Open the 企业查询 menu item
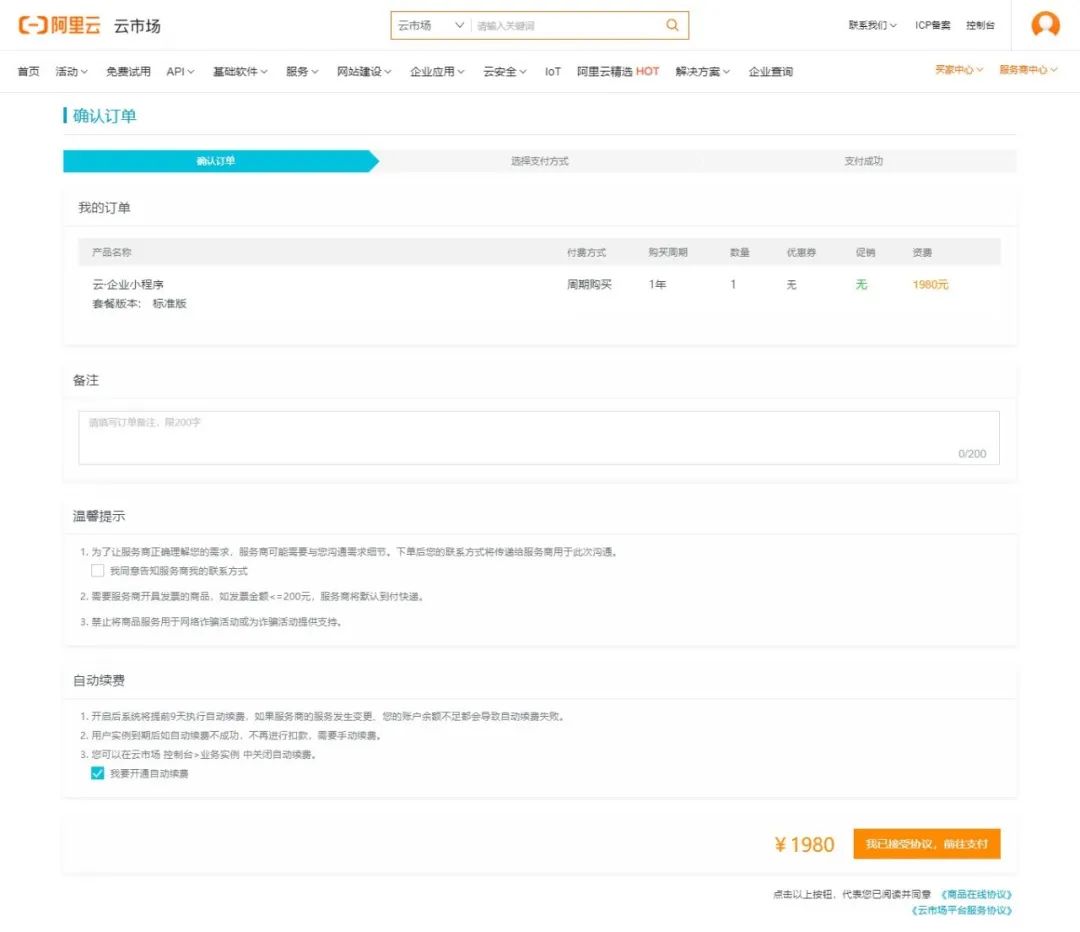Image resolution: width=1080 pixels, height=932 pixels. pyautogui.click(x=771, y=72)
